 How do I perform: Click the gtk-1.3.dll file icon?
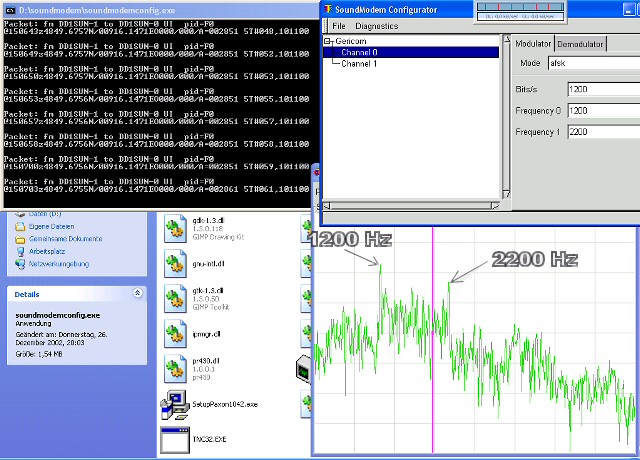(176, 298)
